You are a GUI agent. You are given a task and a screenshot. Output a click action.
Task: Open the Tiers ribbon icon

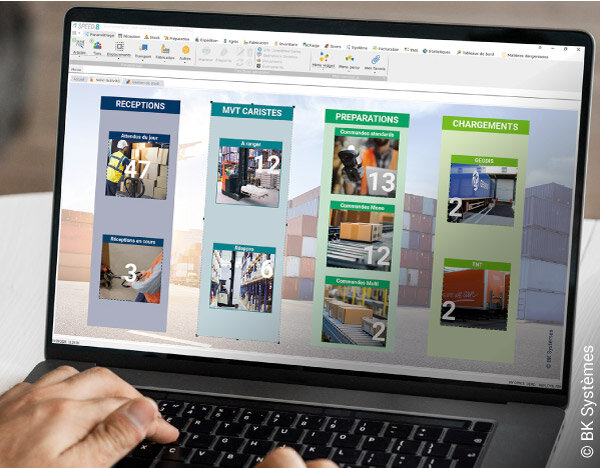click(x=98, y=48)
